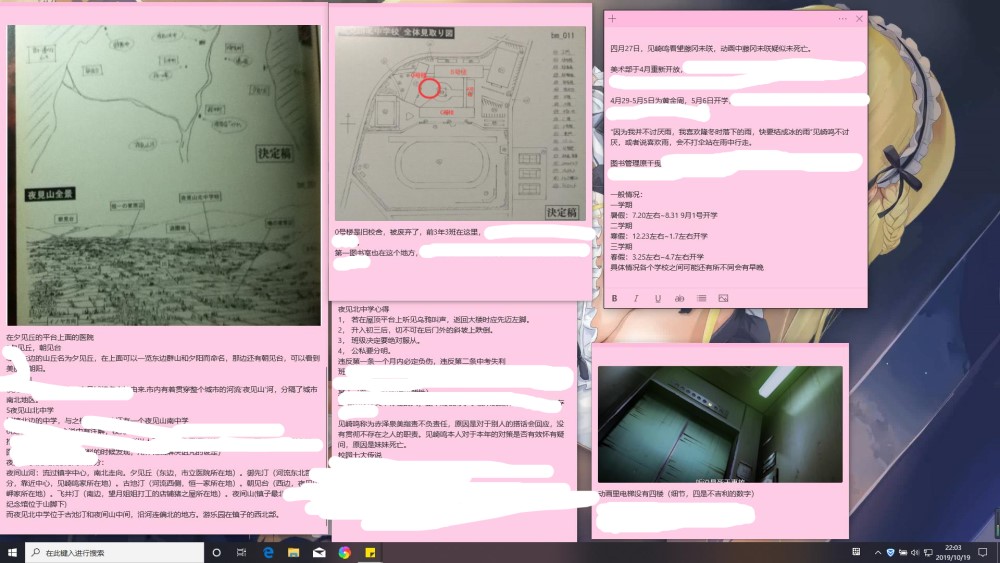The width and height of the screenshot is (1000, 563).
Task: Open the colorful round app on taskbar
Action: pyautogui.click(x=344, y=552)
